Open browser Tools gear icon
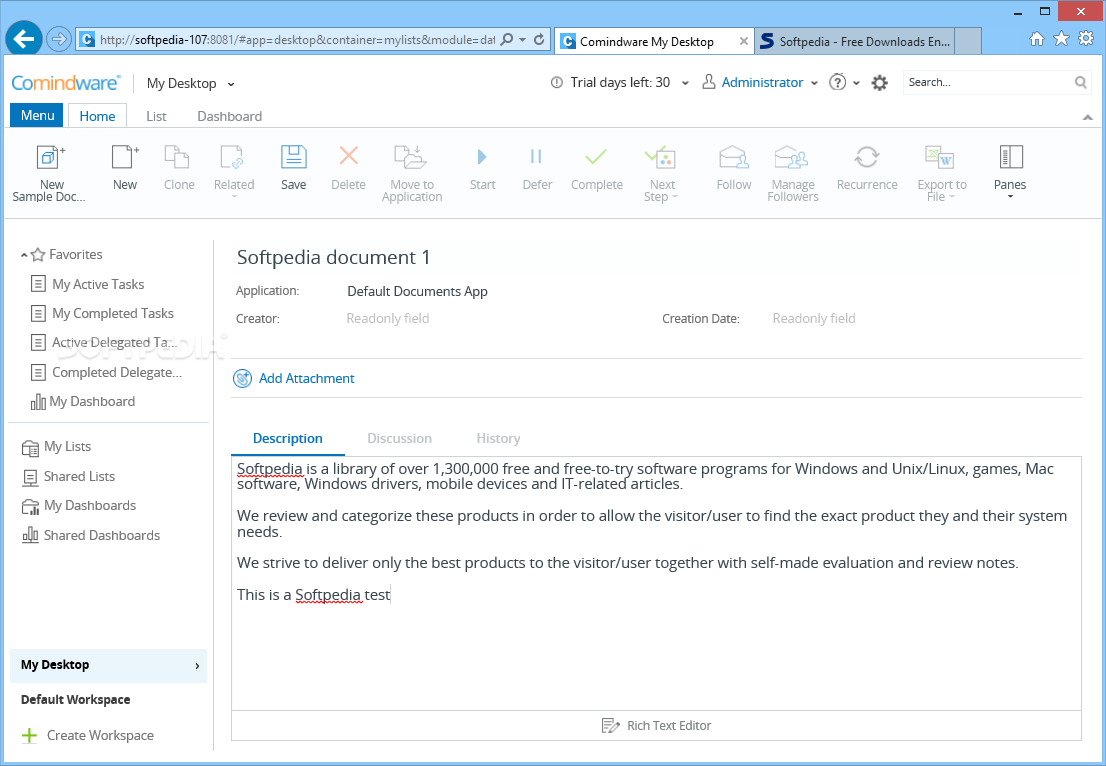This screenshot has width=1106, height=766. pyautogui.click(x=1086, y=39)
